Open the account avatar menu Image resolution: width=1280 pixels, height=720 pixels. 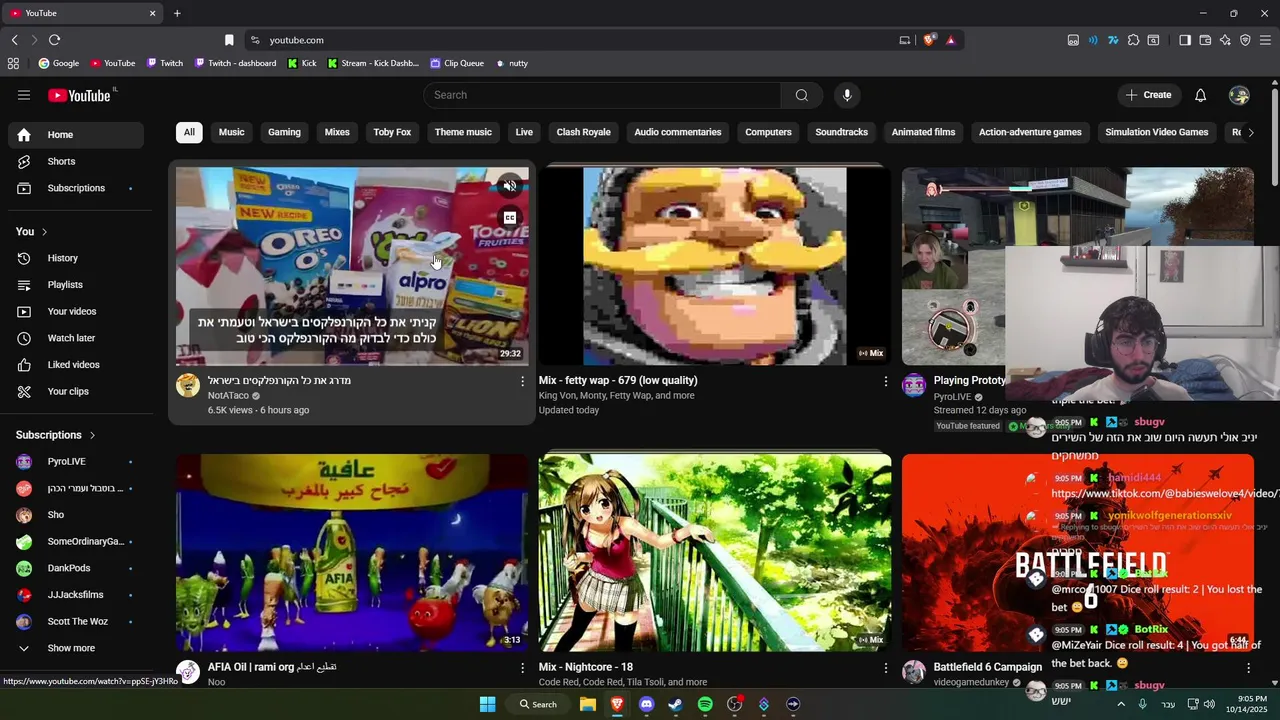[1240, 95]
